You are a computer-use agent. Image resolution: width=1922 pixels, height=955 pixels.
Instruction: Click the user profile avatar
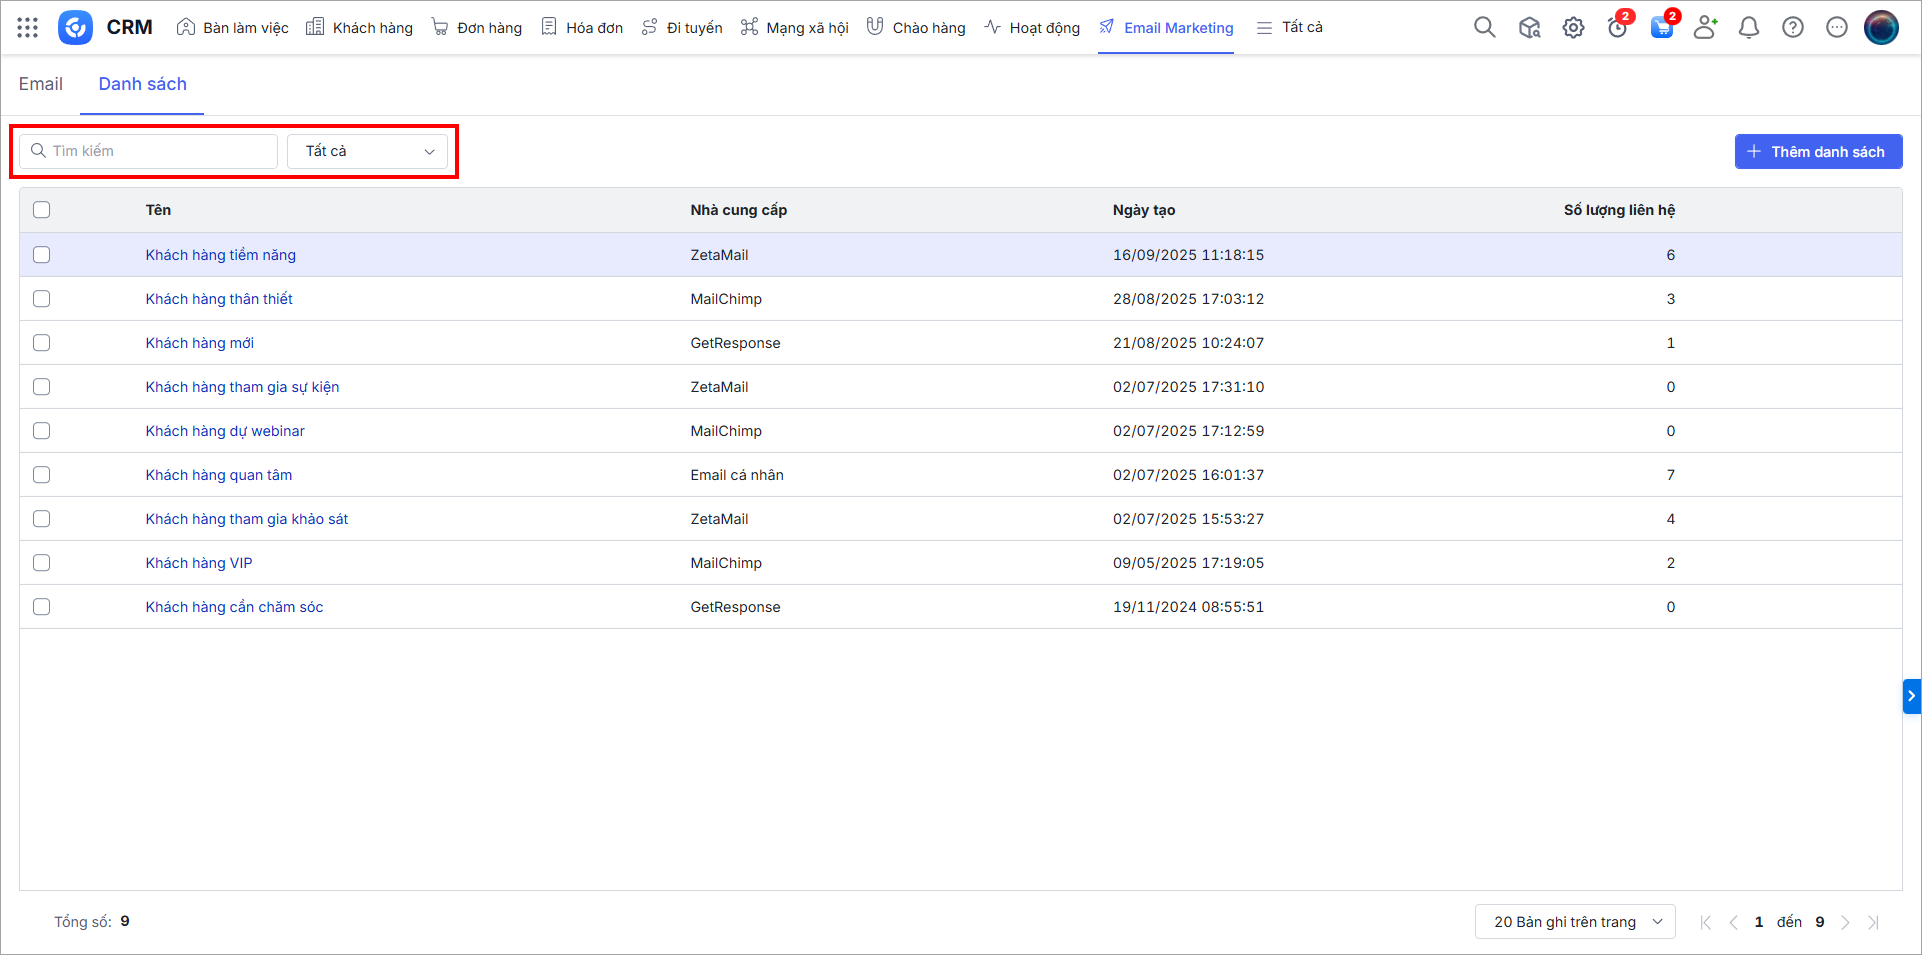(1881, 28)
